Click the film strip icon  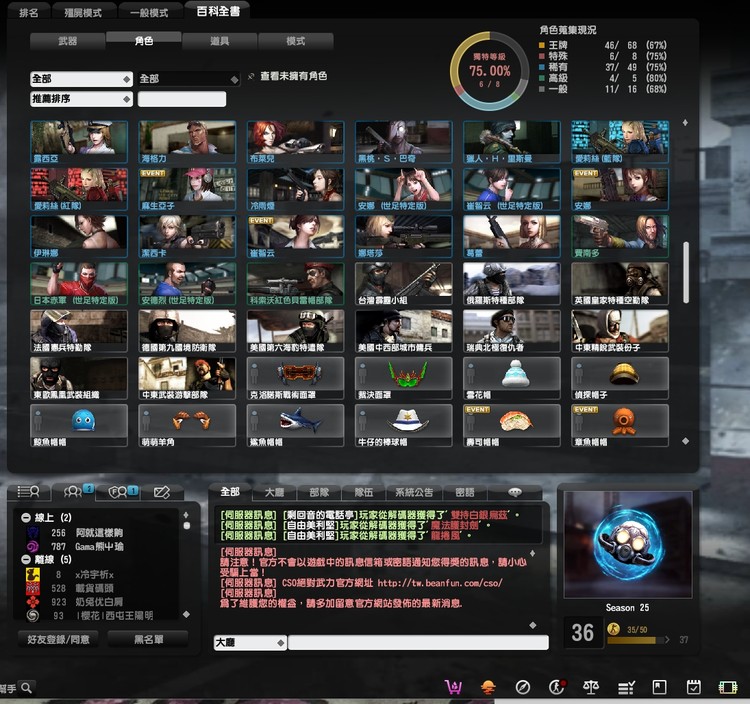[727, 687]
